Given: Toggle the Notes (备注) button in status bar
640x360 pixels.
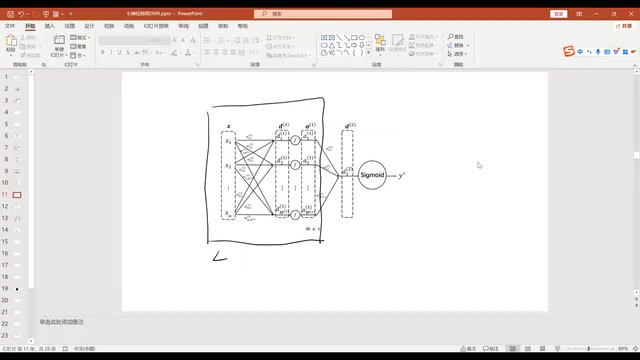Looking at the screenshot, I should point(468,349).
